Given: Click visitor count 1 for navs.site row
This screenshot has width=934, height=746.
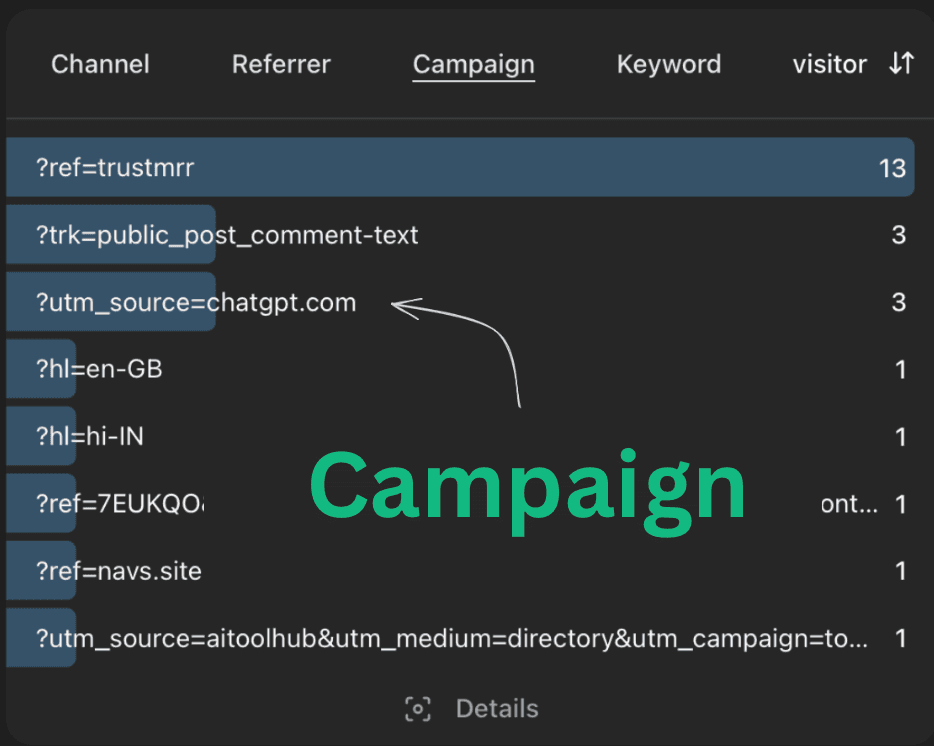Looking at the screenshot, I should click(901, 571).
